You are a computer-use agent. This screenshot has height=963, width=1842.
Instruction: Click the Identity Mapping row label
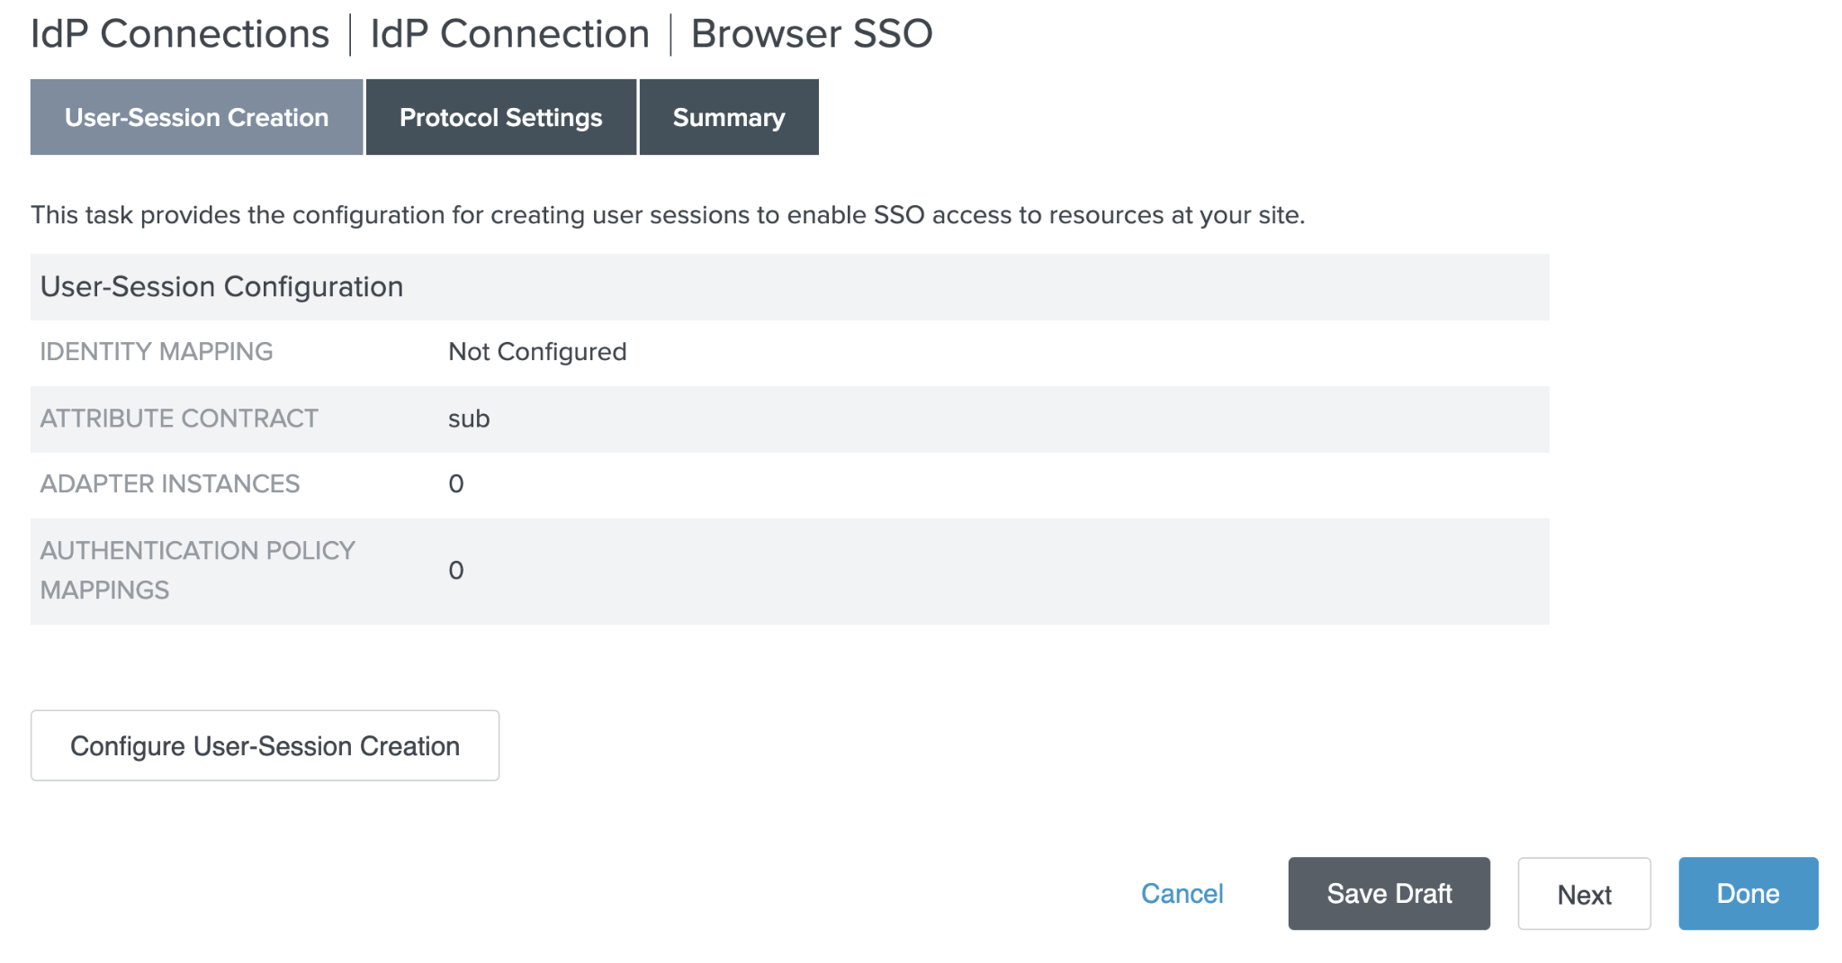pyautogui.click(x=156, y=352)
